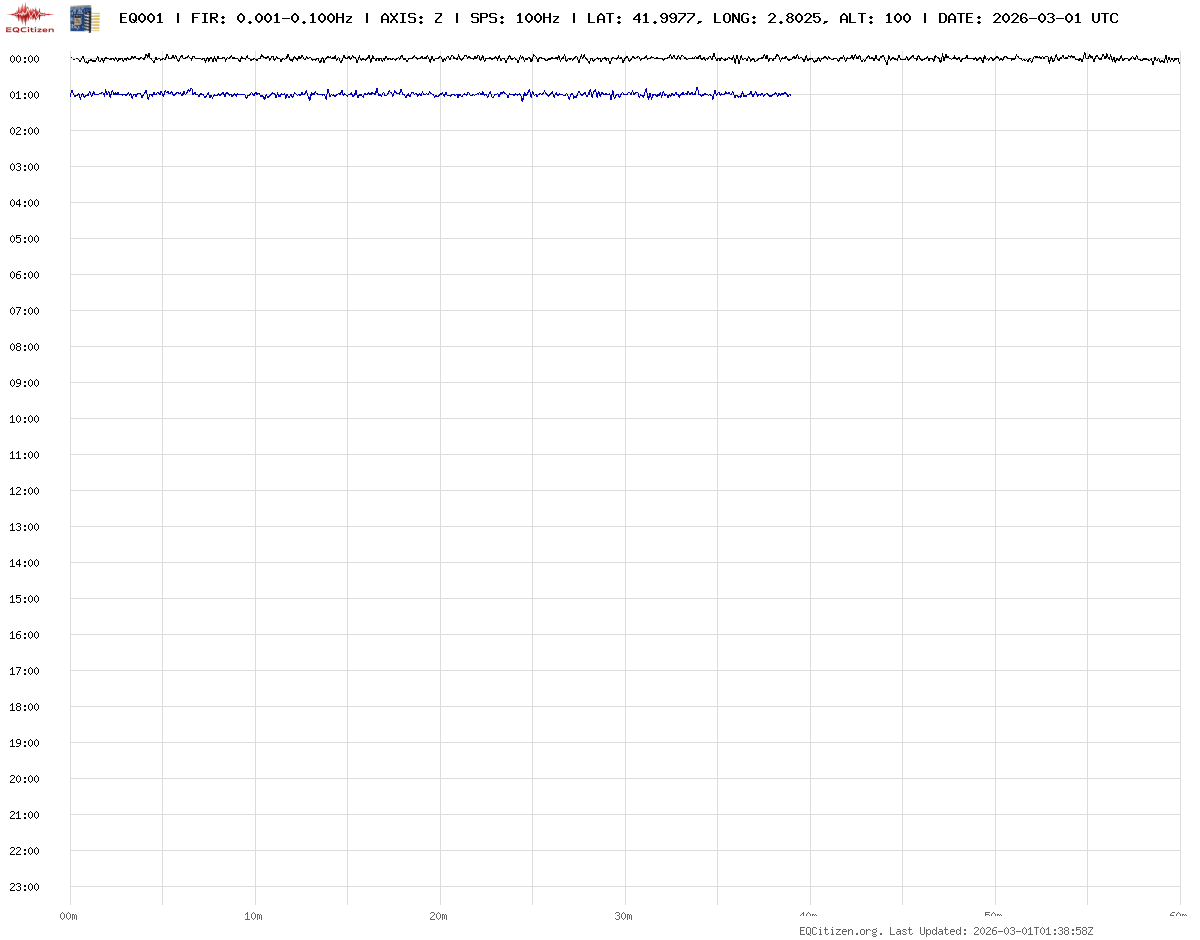The width and height of the screenshot is (1200, 940).
Task: Open the EQCitizen.org footer link
Action: point(840,931)
